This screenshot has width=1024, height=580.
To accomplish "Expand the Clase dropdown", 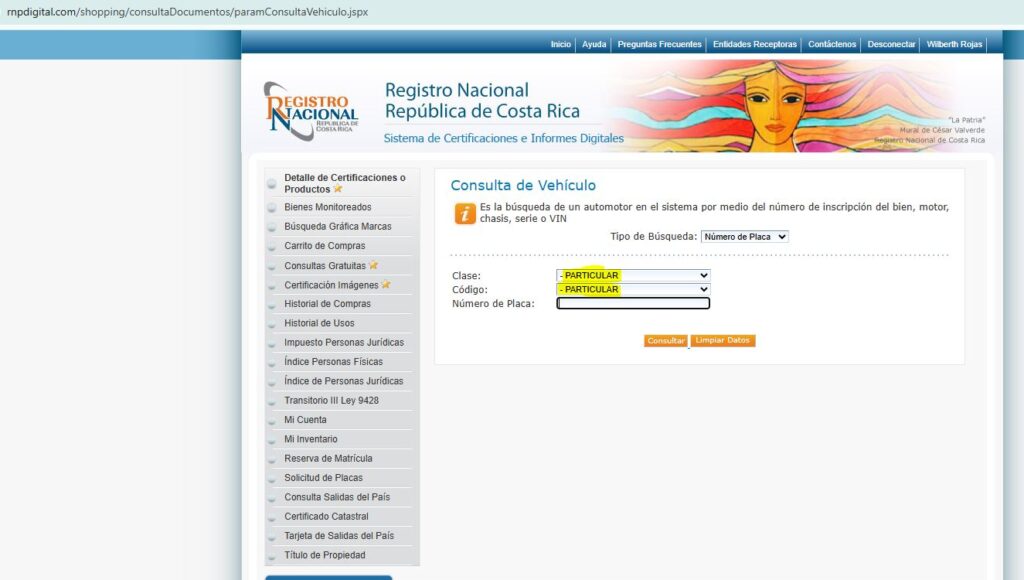I will point(633,275).
